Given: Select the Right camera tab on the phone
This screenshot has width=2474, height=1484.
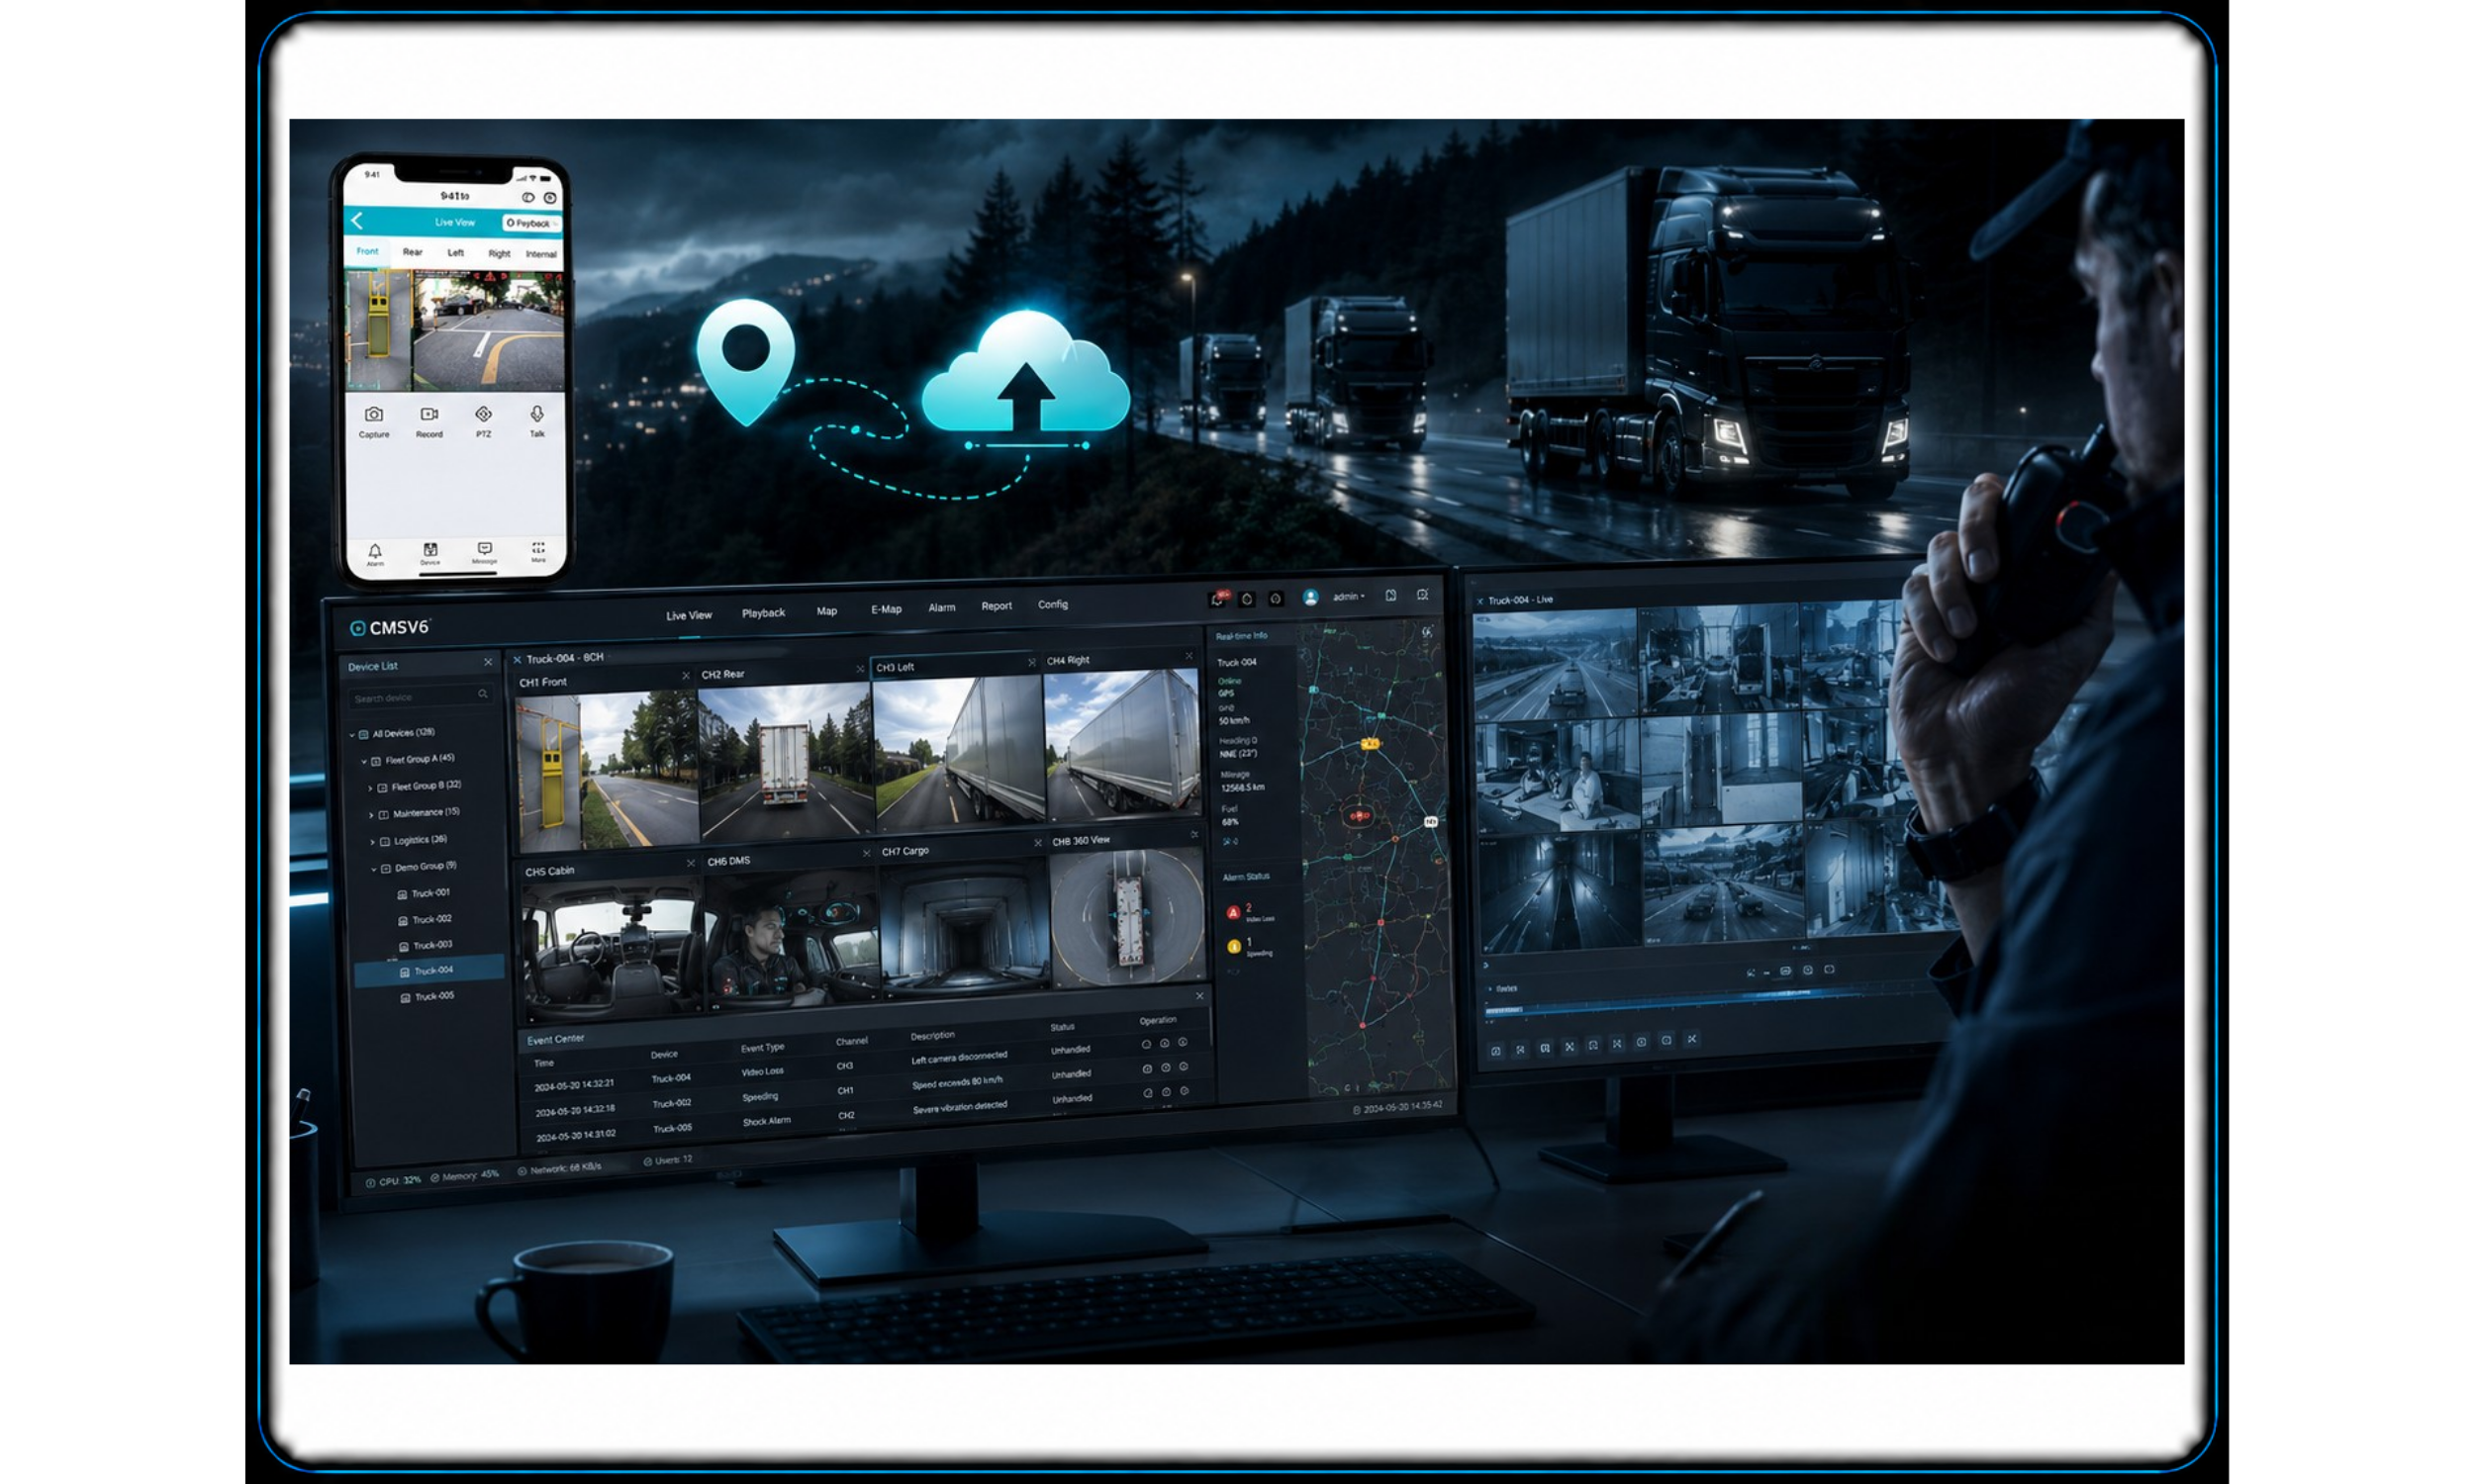Looking at the screenshot, I should pyautogui.click(x=499, y=254).
